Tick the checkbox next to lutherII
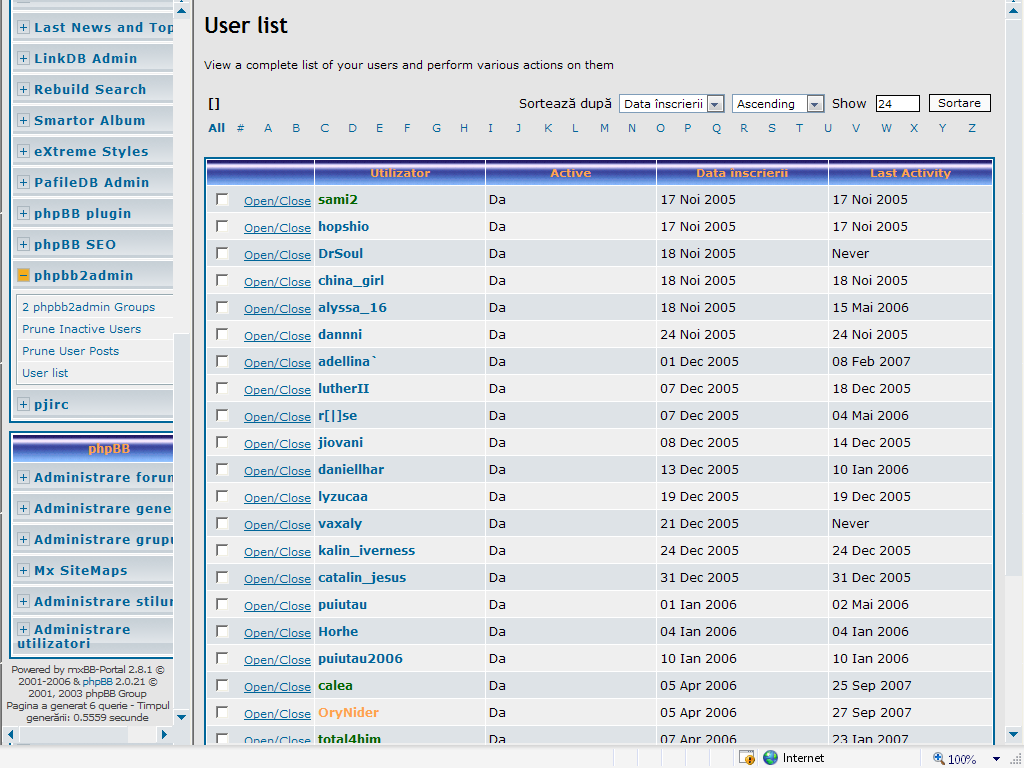 click(x=222, y=389)
